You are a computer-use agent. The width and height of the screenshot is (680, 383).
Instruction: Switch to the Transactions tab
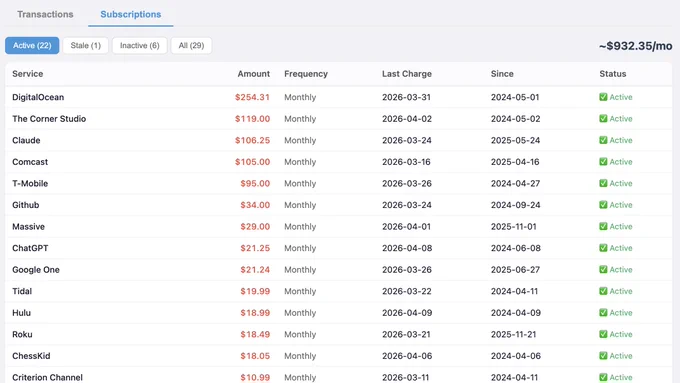point(45,14)
